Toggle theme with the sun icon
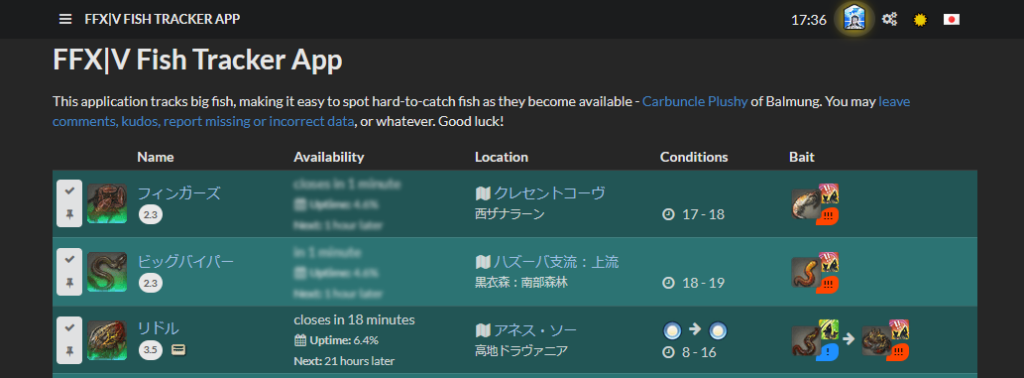1024x378 pixels. [920, 20]
